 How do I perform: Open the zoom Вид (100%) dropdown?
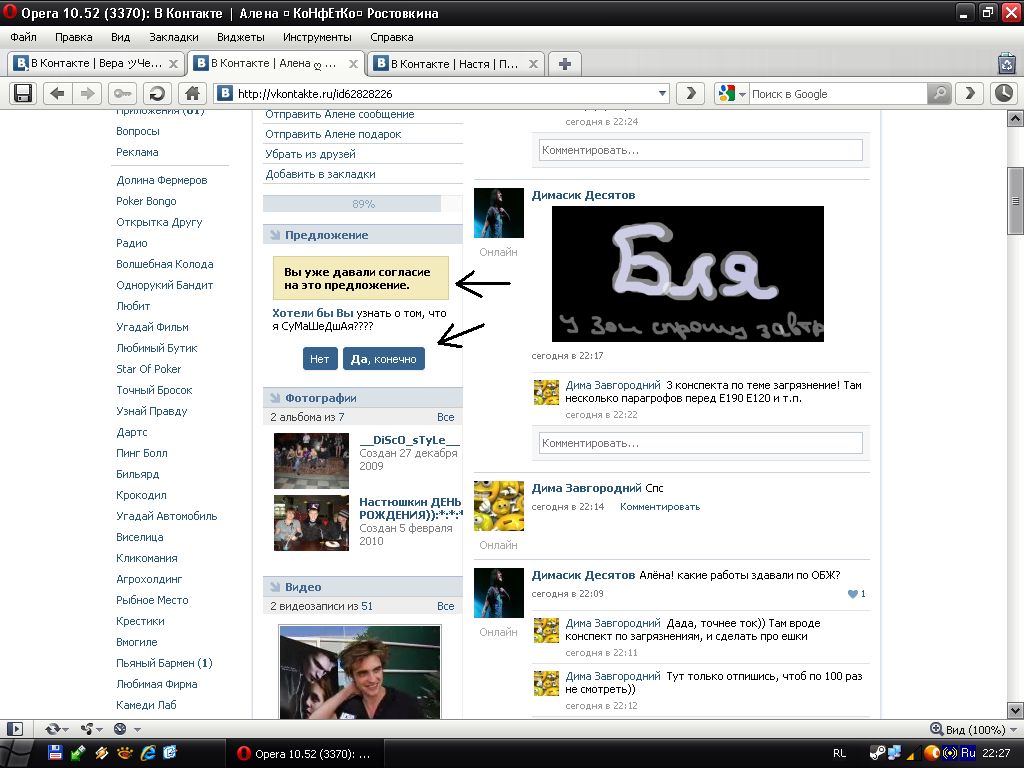[x=1012, y=730]
